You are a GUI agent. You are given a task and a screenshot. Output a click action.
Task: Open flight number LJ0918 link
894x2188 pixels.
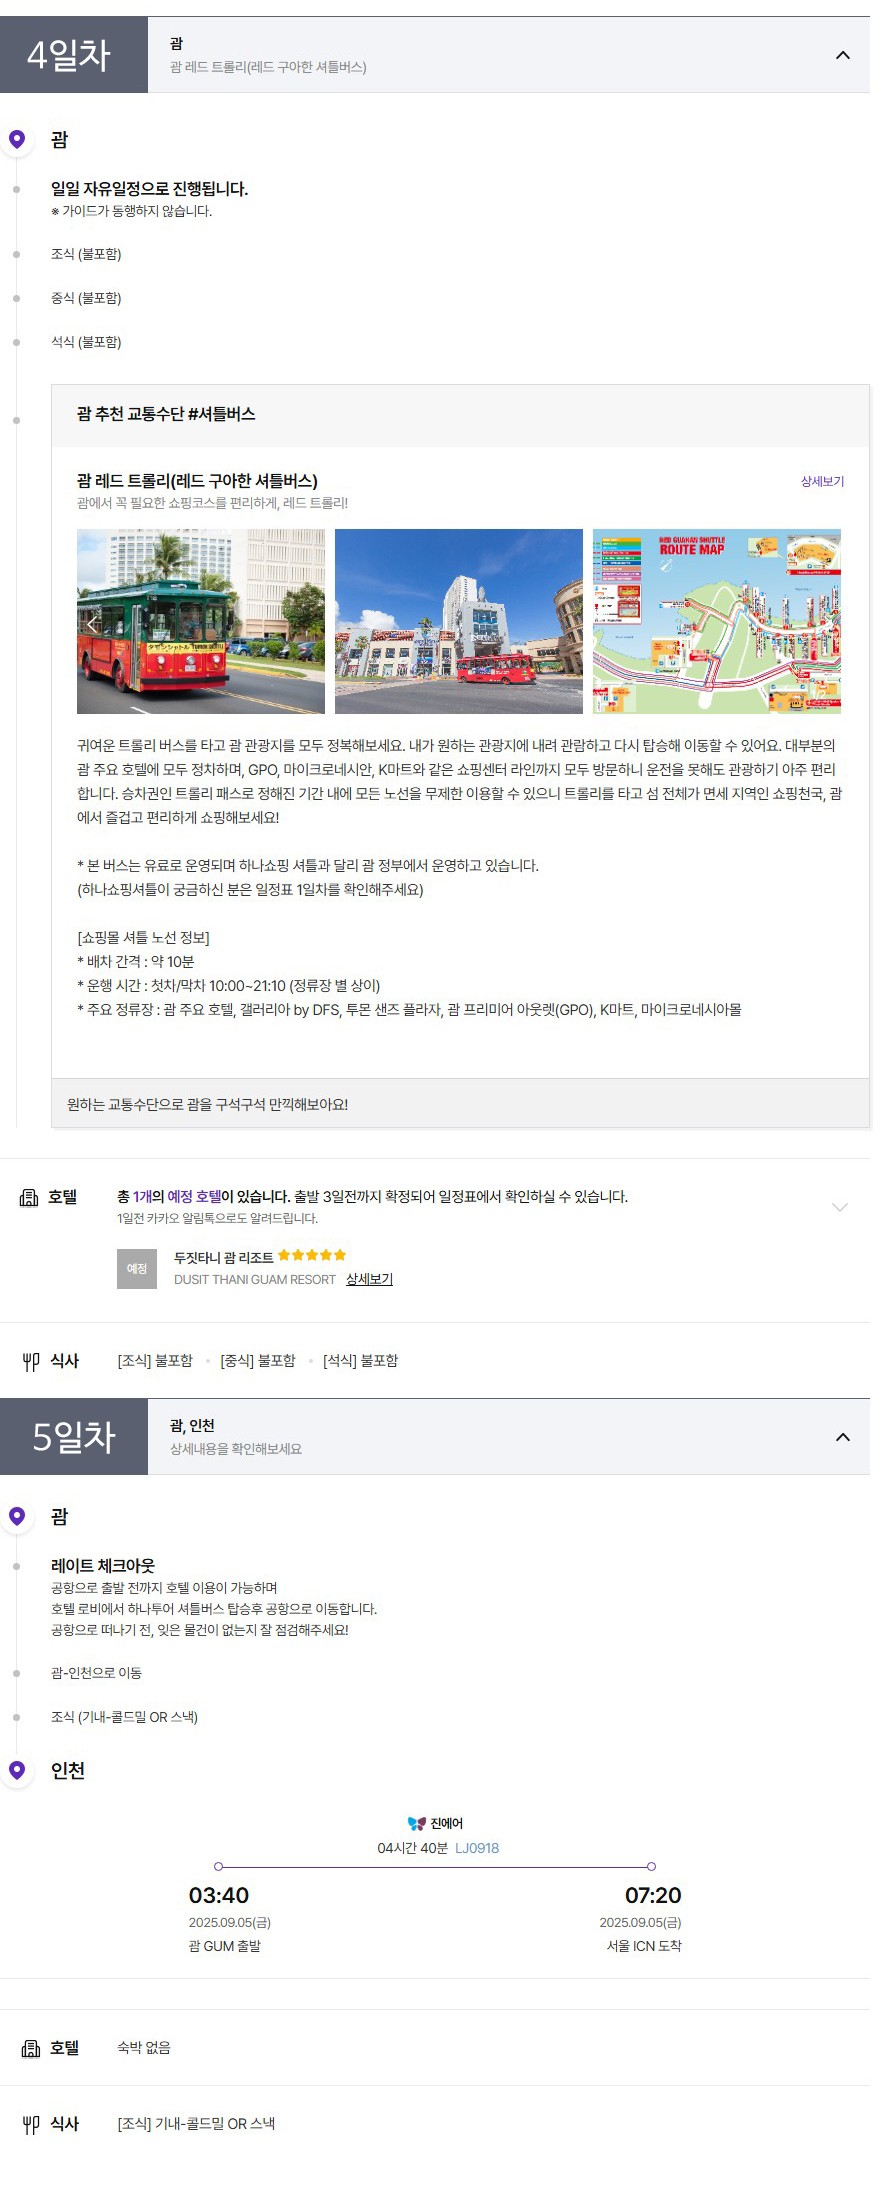477,1848
